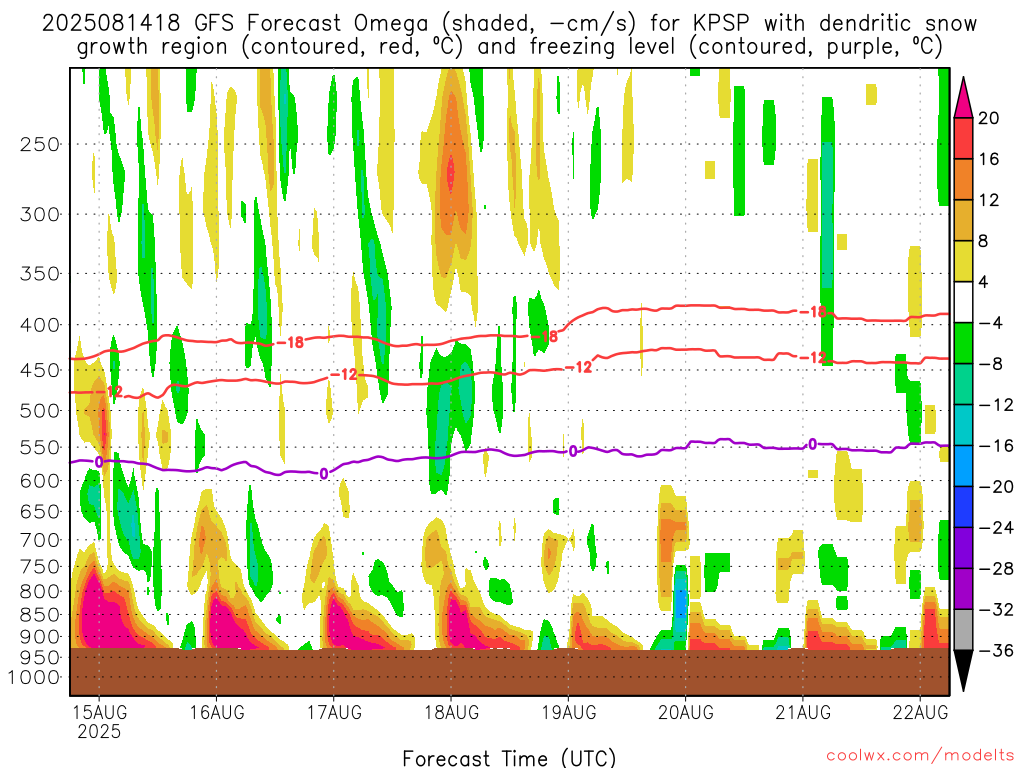
Task: Click the colorbar value 8
Action: (x=983, y=242)
